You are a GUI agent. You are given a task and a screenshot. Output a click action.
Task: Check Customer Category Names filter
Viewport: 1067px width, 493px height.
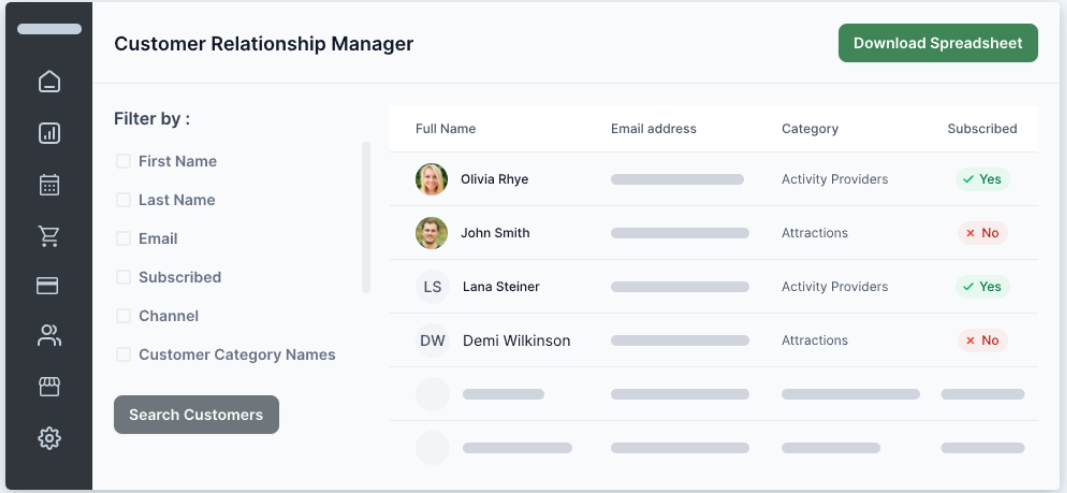pos(123,354)
